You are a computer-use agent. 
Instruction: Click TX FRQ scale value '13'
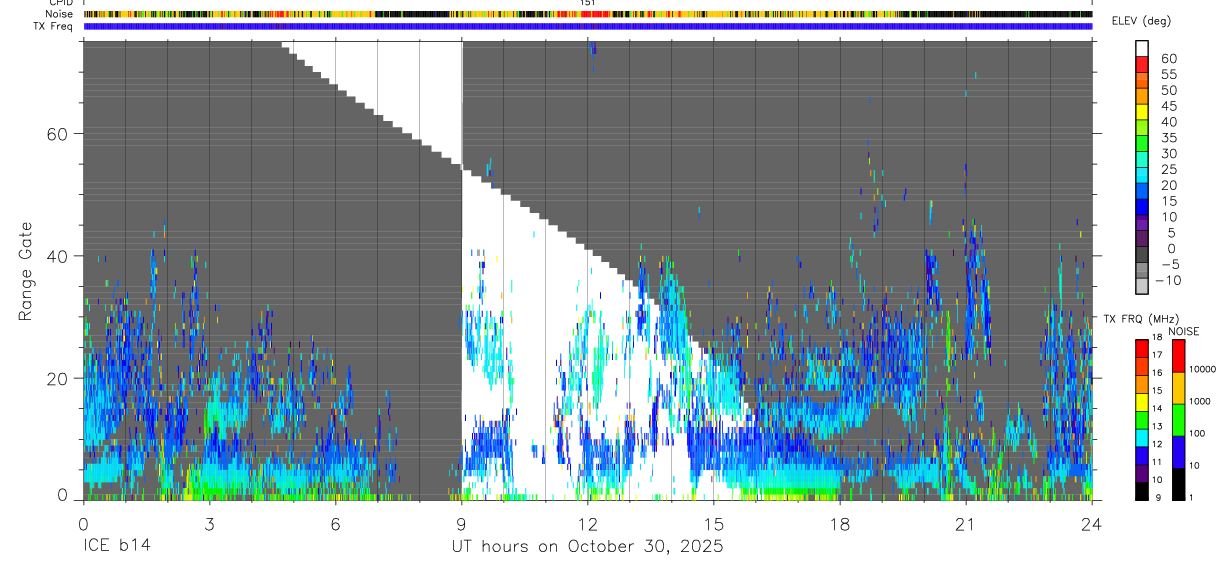tap(1157, 426)
